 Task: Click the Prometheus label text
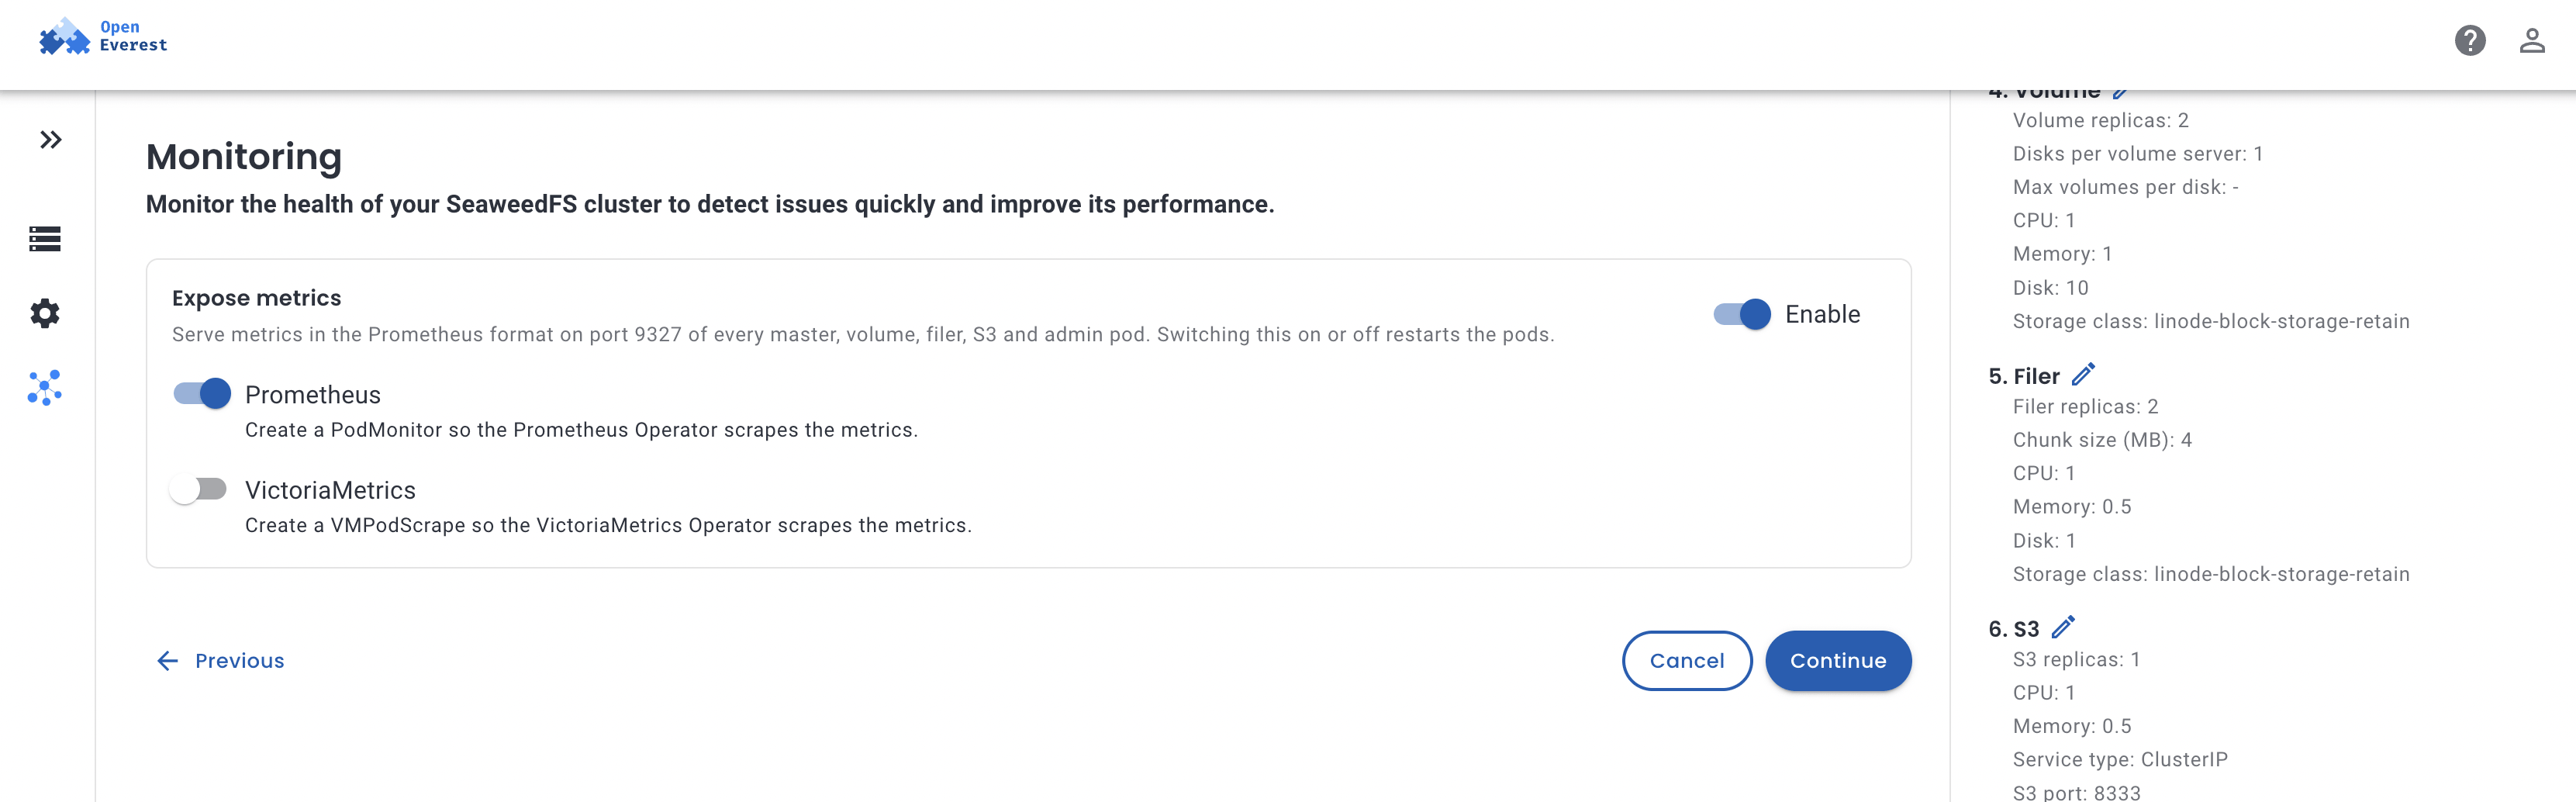point(313,395)
